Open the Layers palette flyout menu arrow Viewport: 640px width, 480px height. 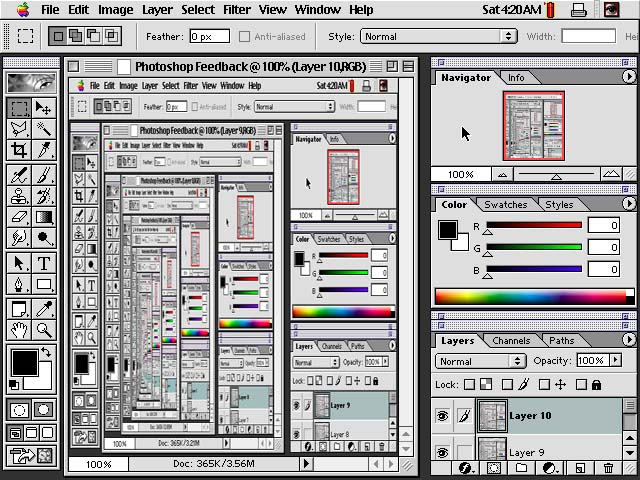[629, 339]
